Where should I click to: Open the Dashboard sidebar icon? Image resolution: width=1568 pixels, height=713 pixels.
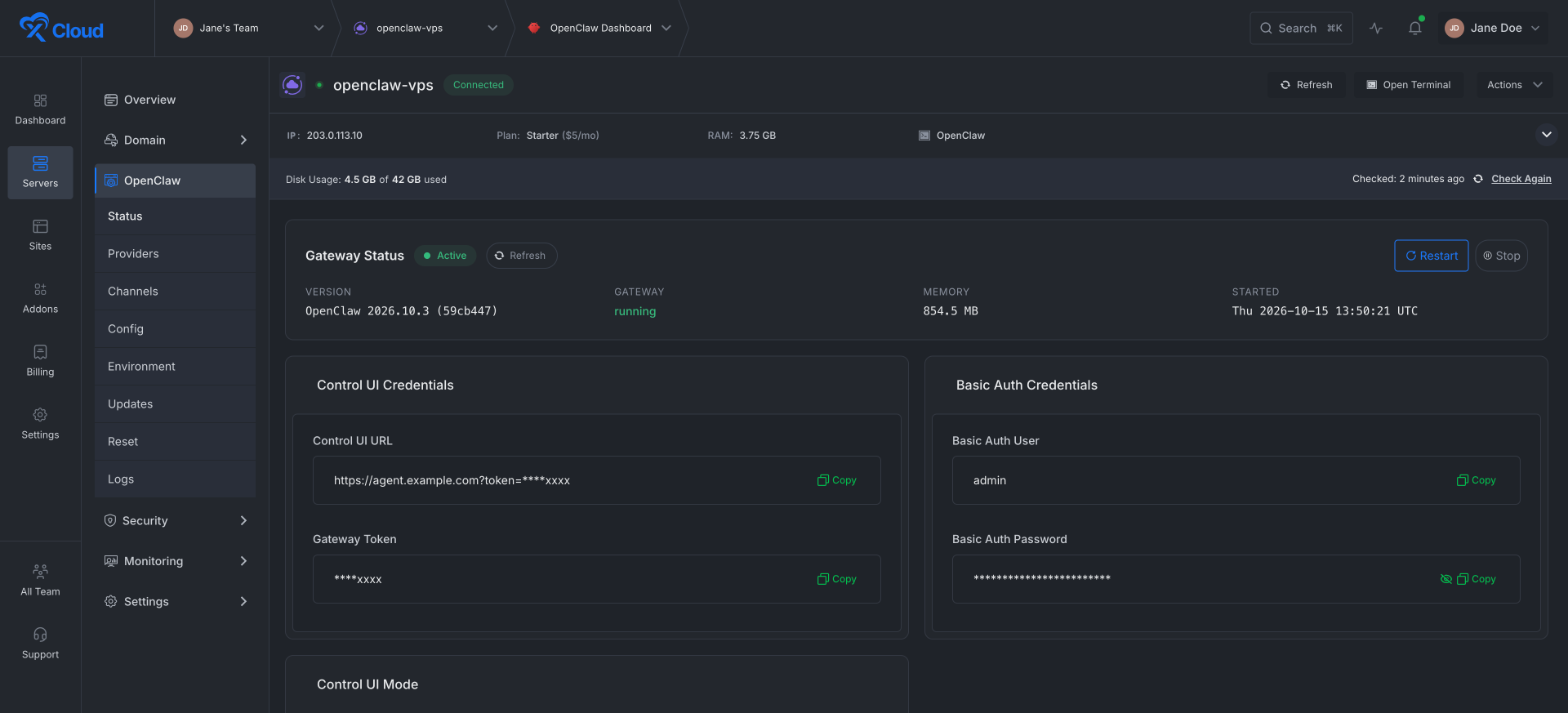40,109
